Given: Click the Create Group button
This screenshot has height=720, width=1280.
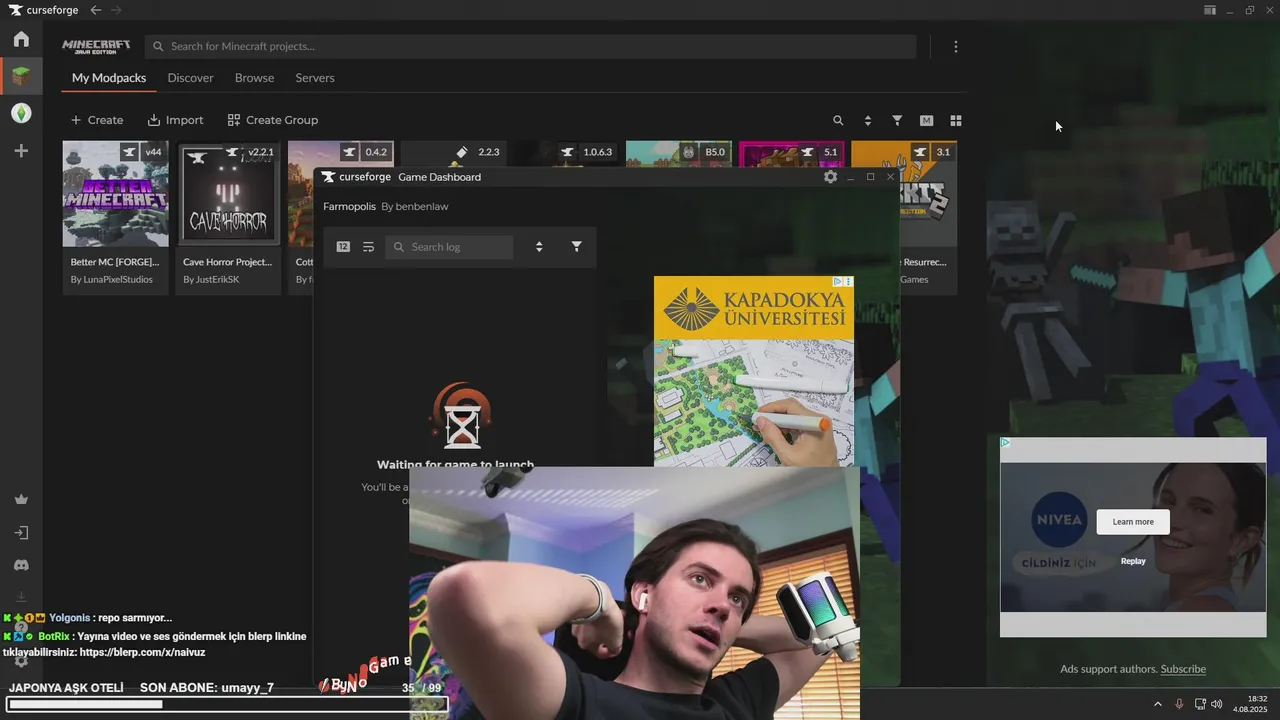Looking at the screenshot, I should [x=272, y=120].
